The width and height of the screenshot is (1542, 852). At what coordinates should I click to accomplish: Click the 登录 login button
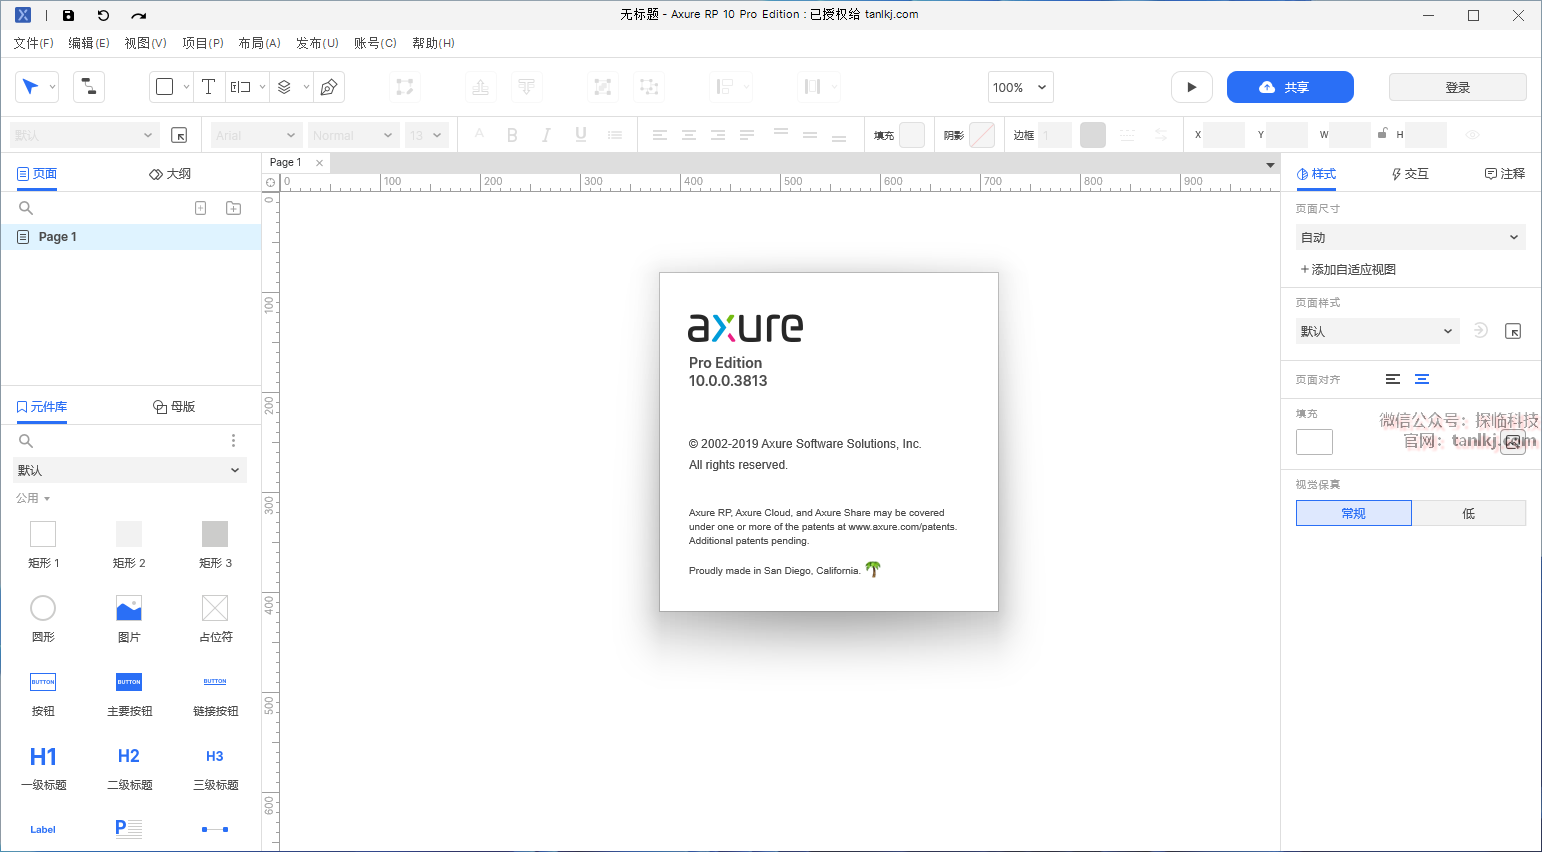[x=1457, y=87]
